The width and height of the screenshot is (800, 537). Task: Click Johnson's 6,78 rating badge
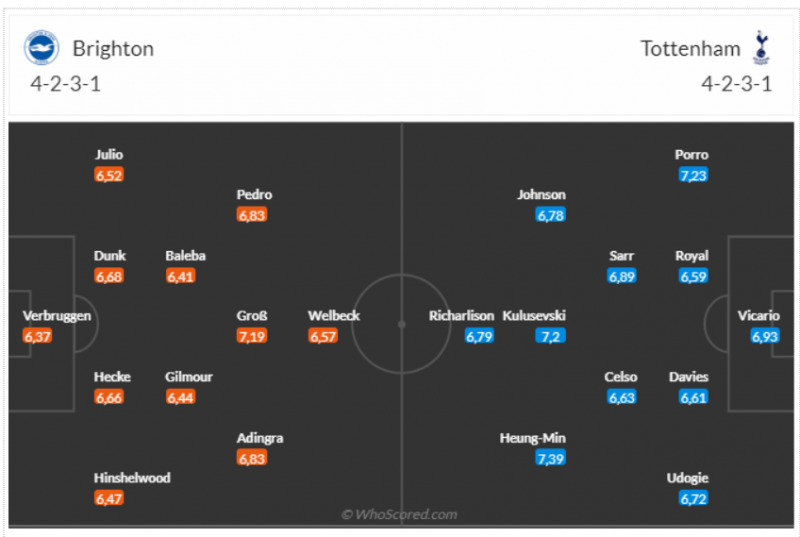coord(551,215)
